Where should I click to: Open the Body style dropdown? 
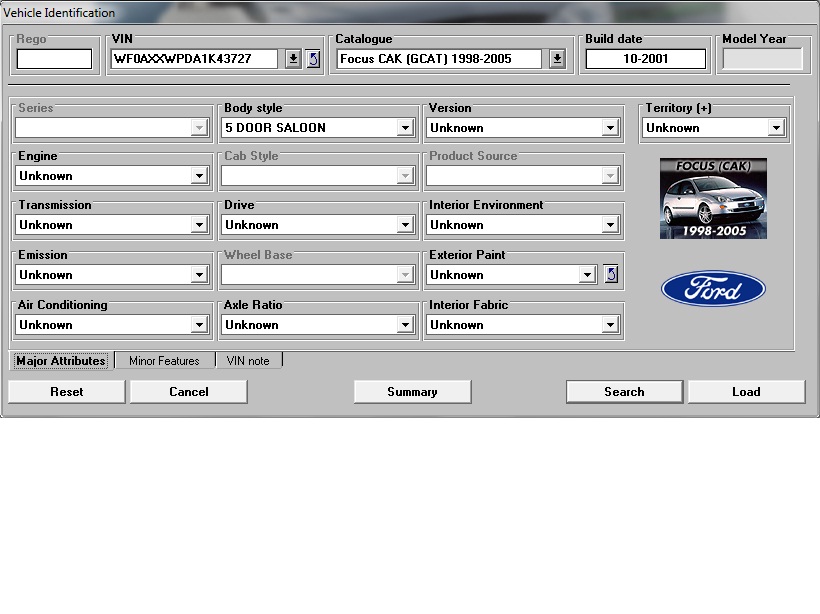coord(405,128)
